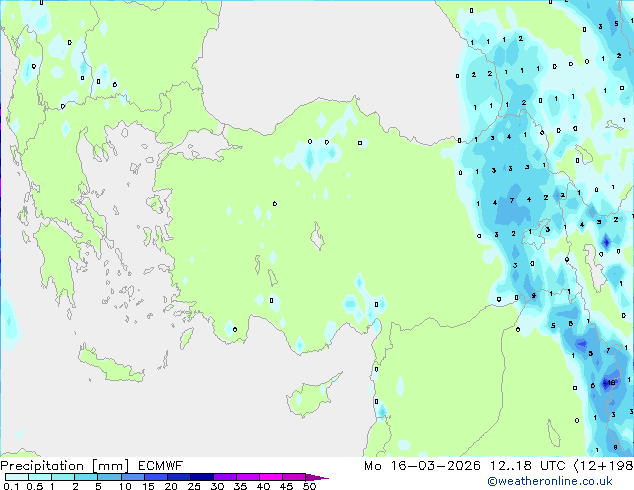Click the 5–10 mm legend swatch
This screenshot has height=490, width=634.
pos(109,477)
